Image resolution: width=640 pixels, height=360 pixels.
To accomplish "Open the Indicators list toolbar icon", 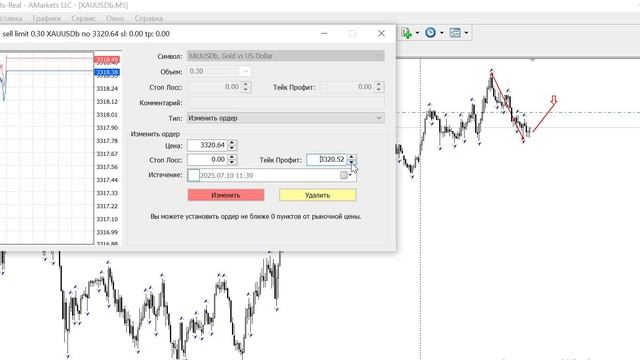I will click(406, 33).
